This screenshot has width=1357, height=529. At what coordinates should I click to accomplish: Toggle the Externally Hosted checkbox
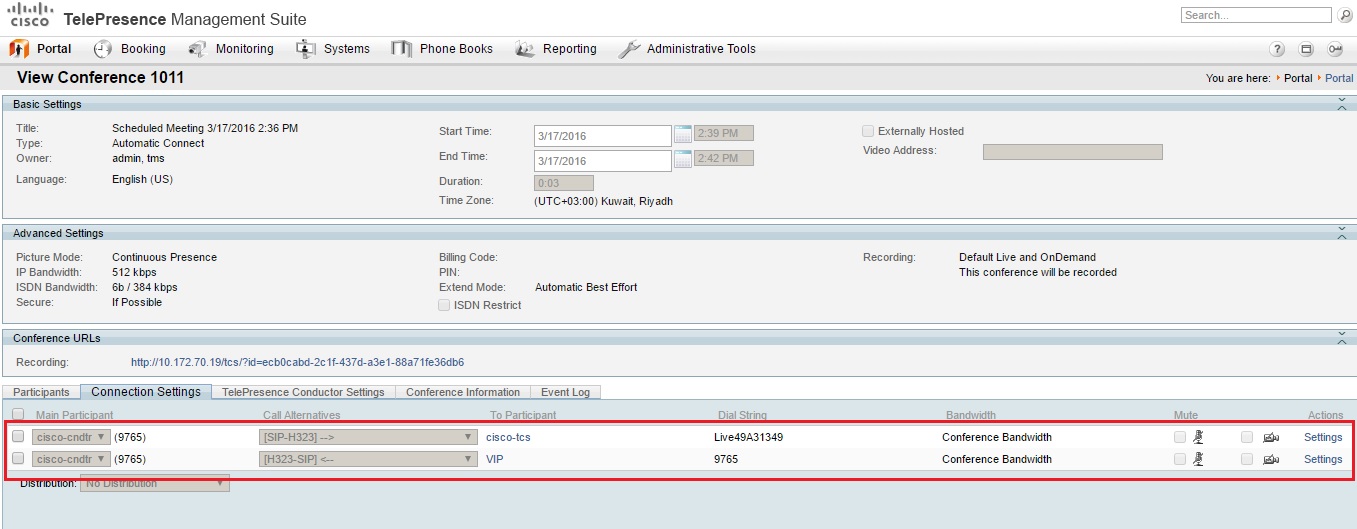pyautogui.click(x=868, y=131)
